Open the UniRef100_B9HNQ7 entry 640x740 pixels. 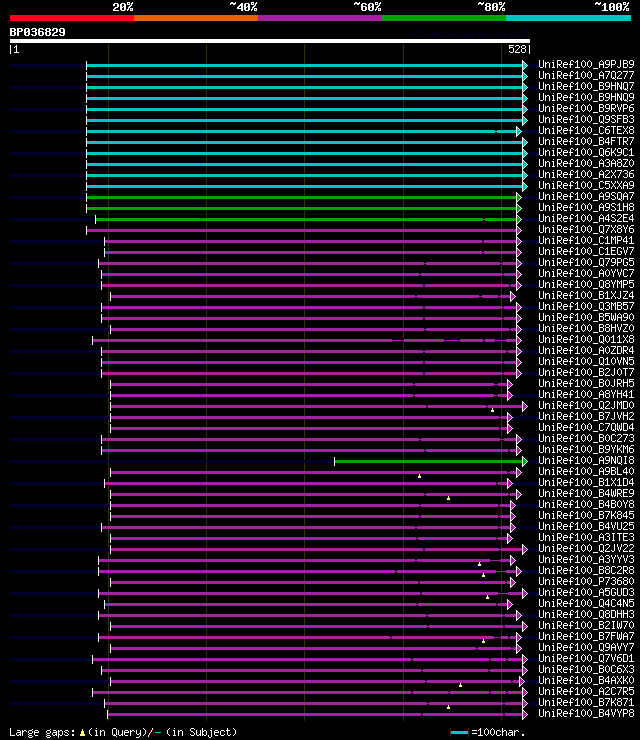point(586,86)
